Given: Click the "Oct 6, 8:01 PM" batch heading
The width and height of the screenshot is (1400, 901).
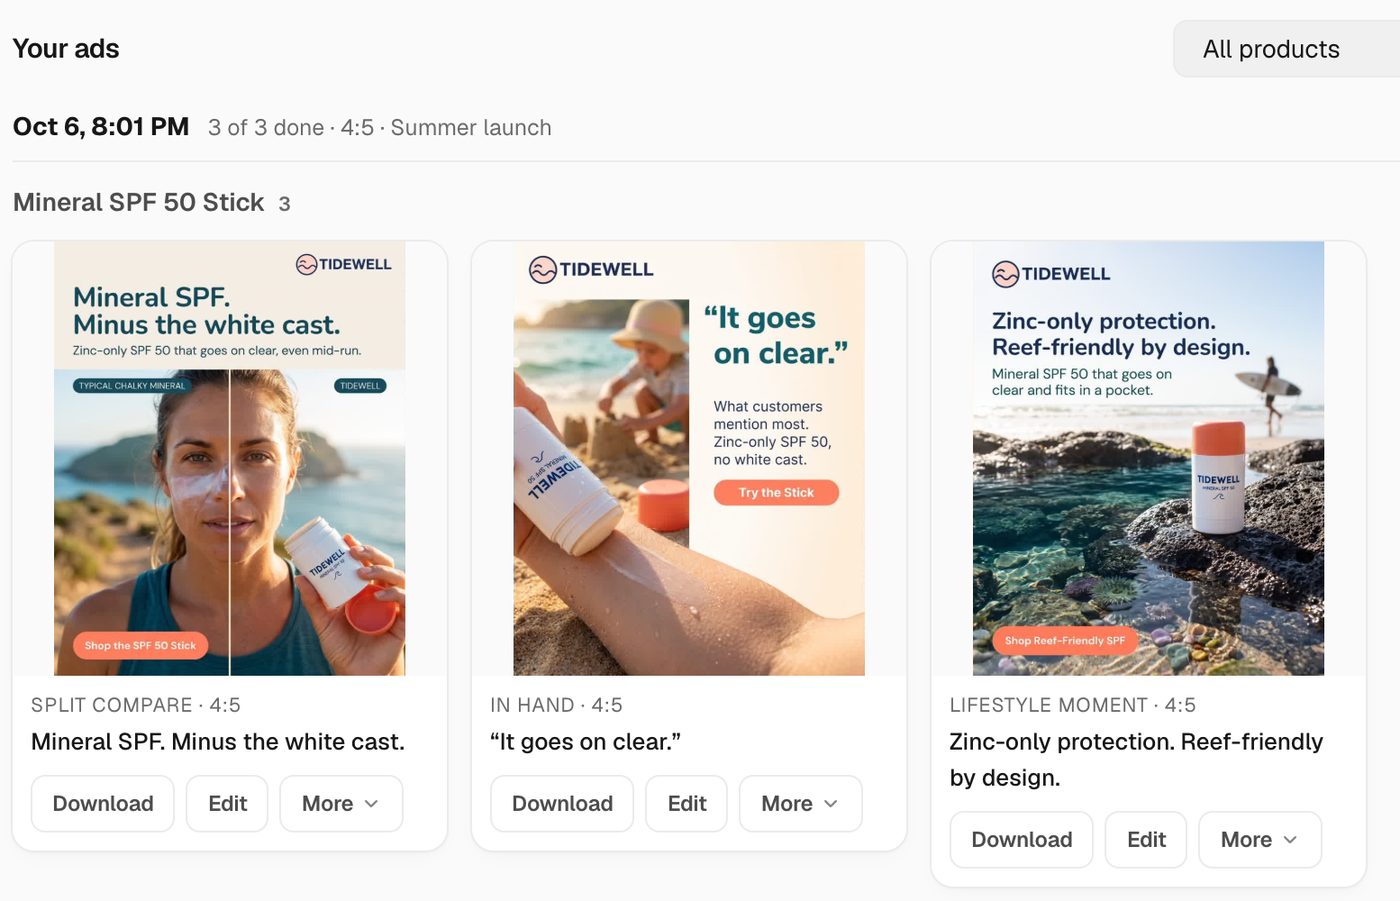Looking at the screenshot, I should [101, 127].
